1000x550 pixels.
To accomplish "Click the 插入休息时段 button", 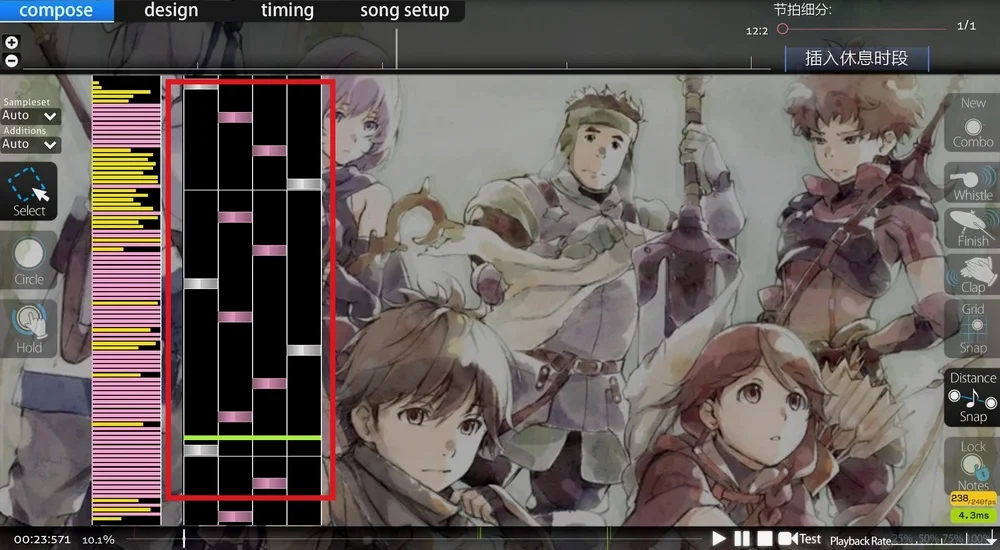I will tap(856, 58).
